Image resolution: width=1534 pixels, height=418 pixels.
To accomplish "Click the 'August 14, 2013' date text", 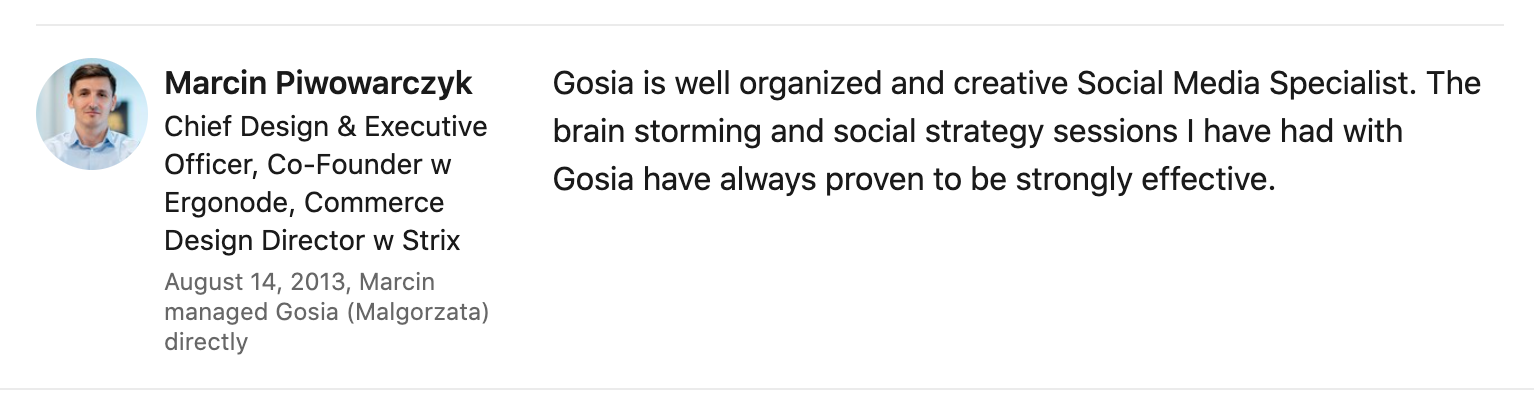I will point(256,282).
